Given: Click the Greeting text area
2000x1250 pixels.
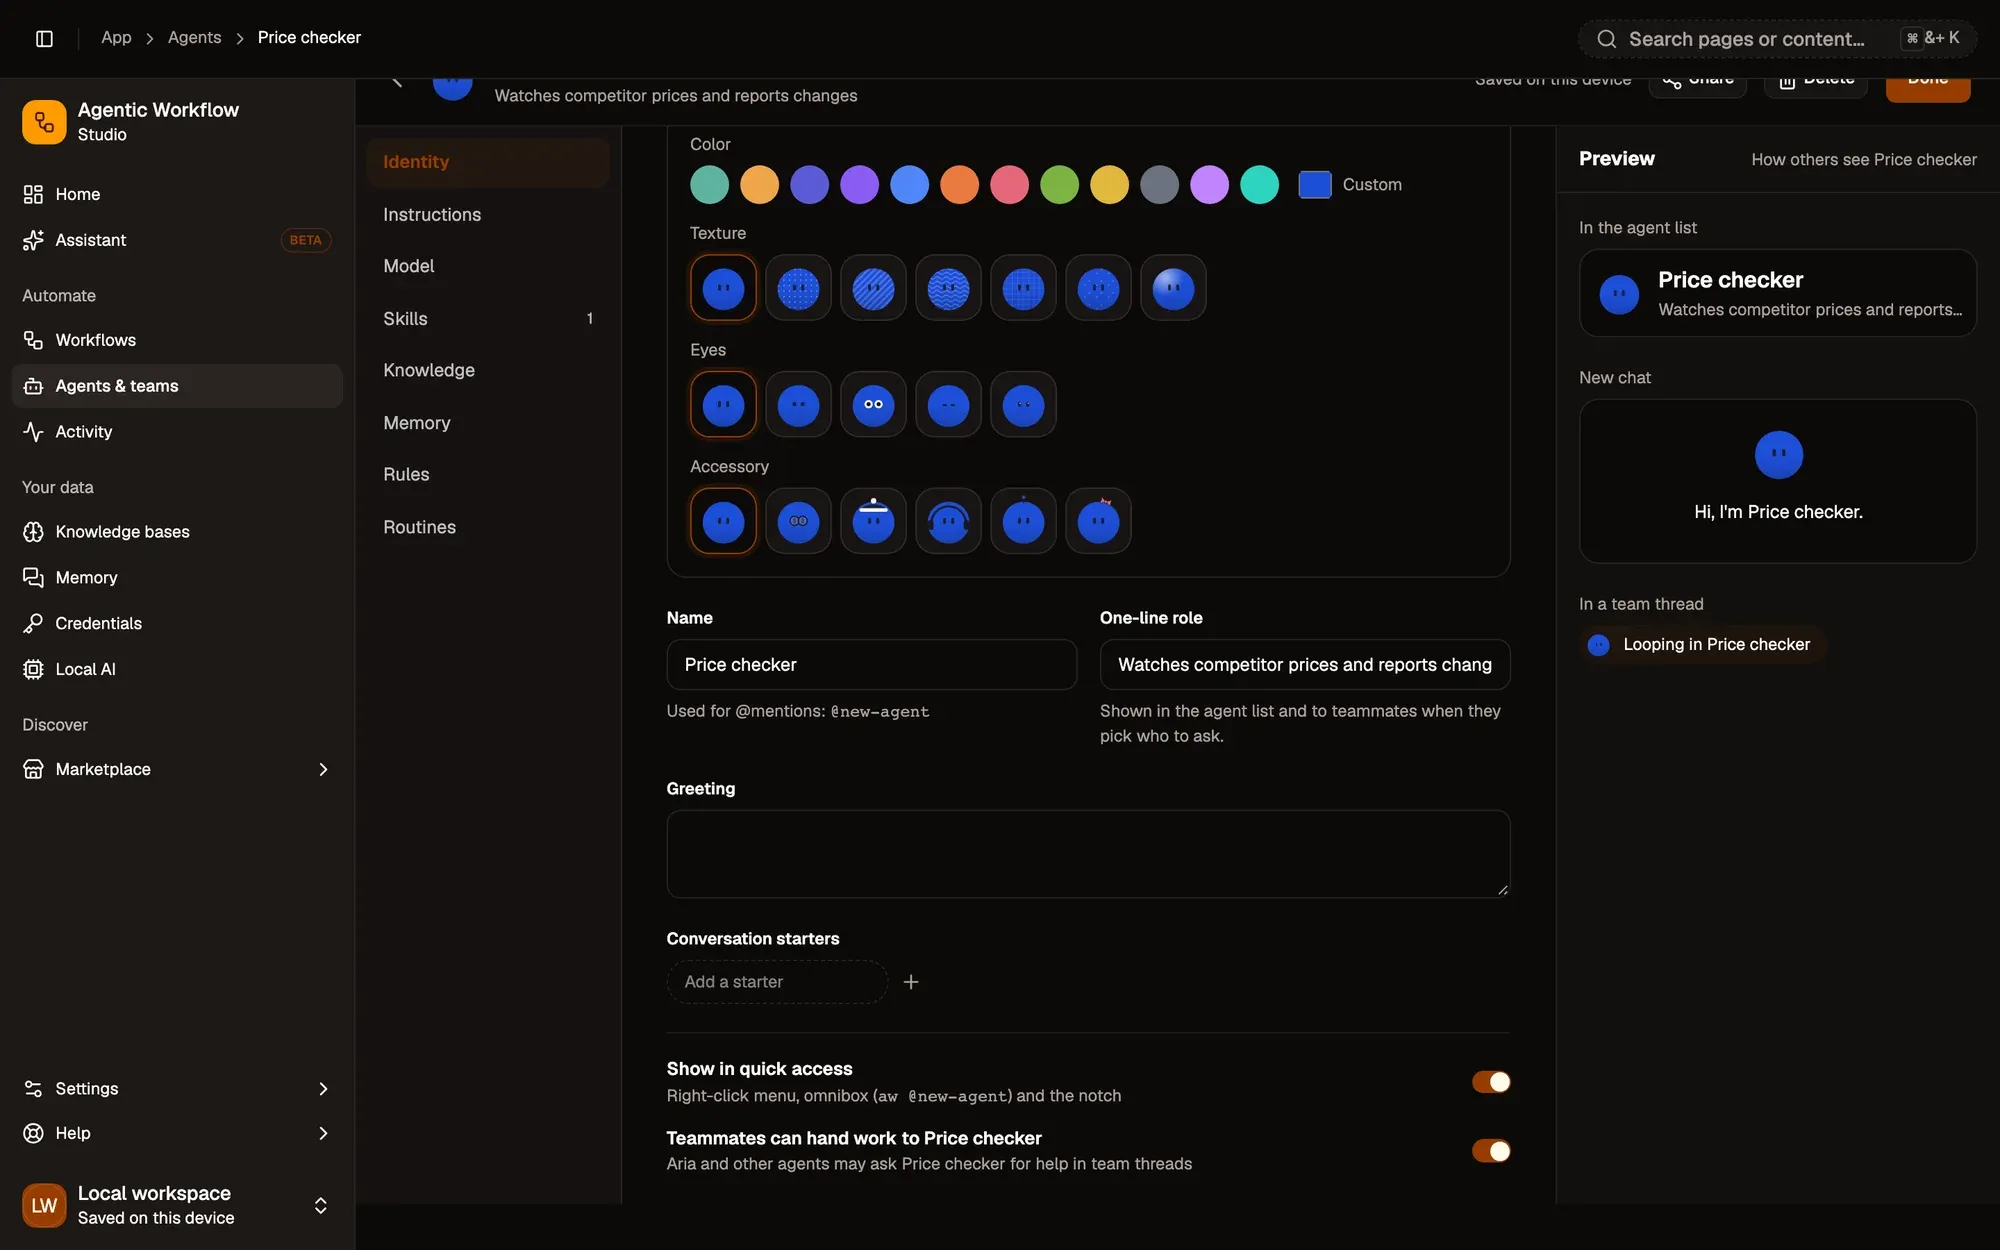Looking at the screenshot, I should [1088, 854].
